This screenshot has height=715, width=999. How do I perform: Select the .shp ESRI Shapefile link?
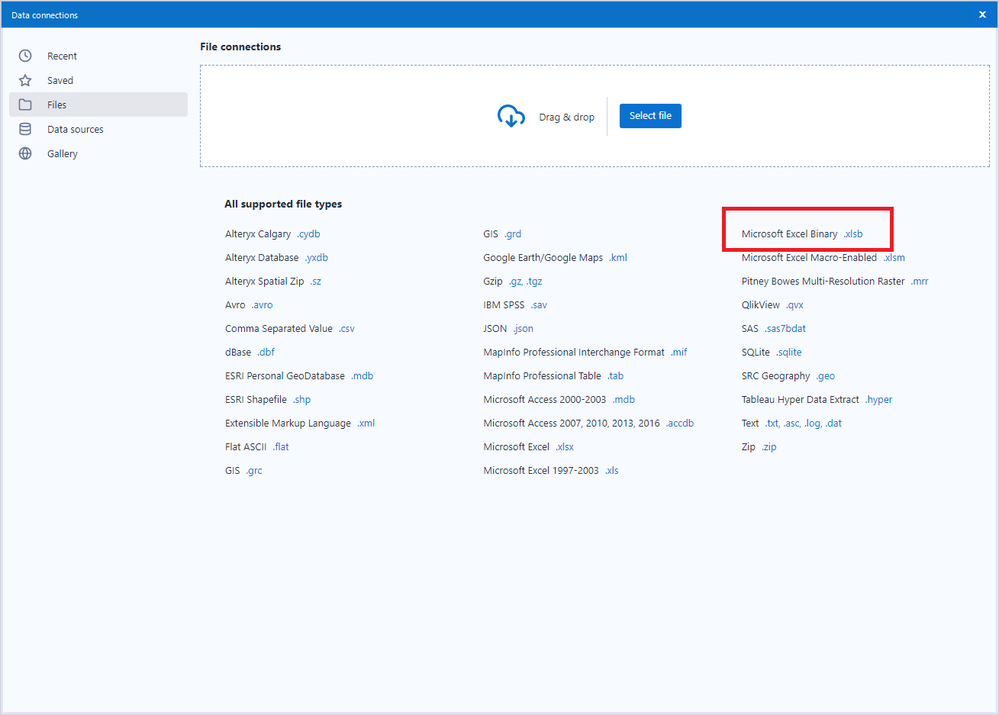(x=301, y=400)
